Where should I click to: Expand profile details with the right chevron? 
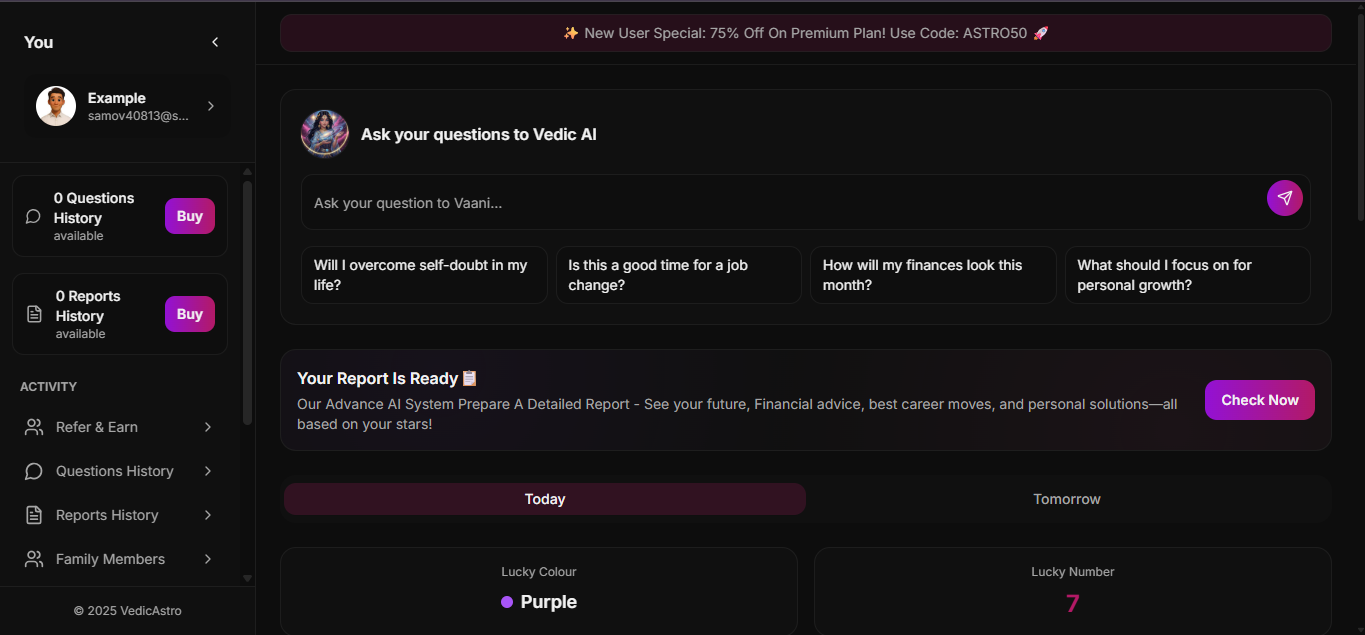(210, 105)
